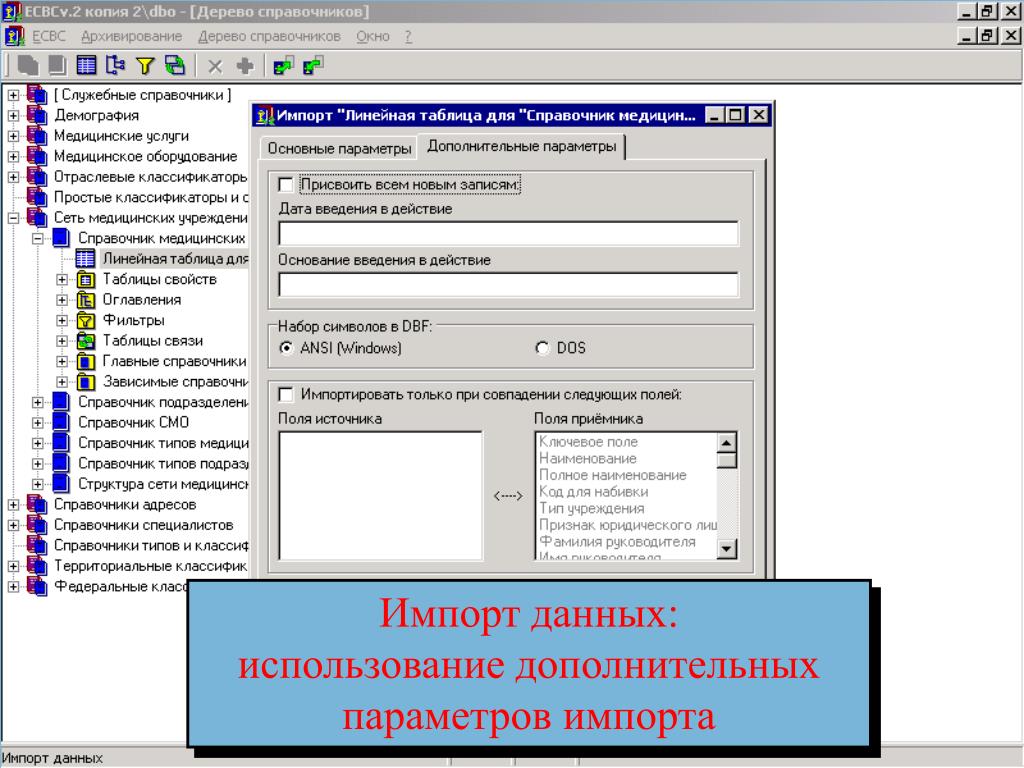Viewport: 1024px width, 768px height.
Task: Collapse Сеть медицинских учреждений node
Action: coord(13,218)
